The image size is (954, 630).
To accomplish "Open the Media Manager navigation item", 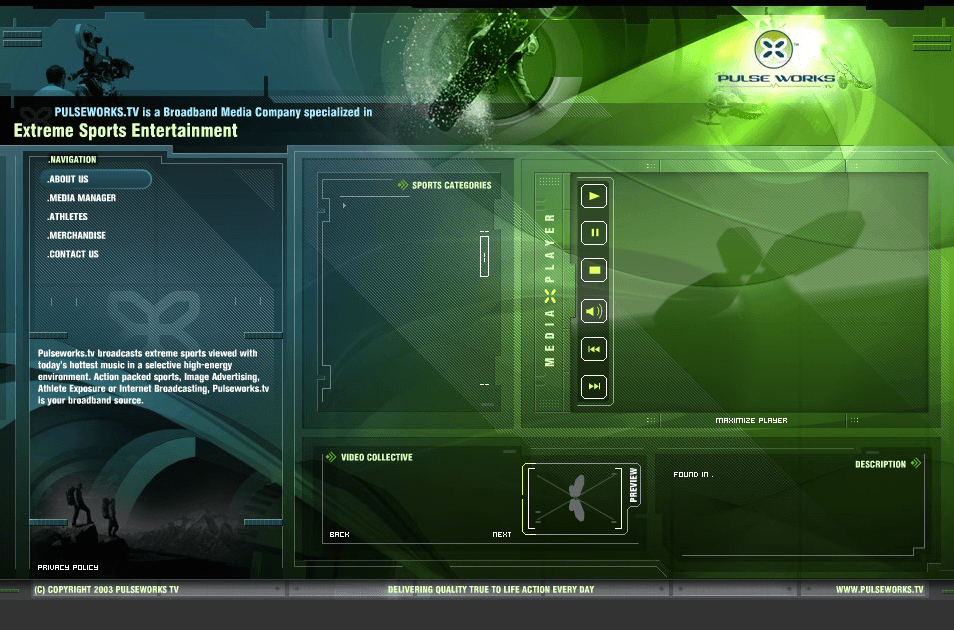I will click(x=82, y=198).
